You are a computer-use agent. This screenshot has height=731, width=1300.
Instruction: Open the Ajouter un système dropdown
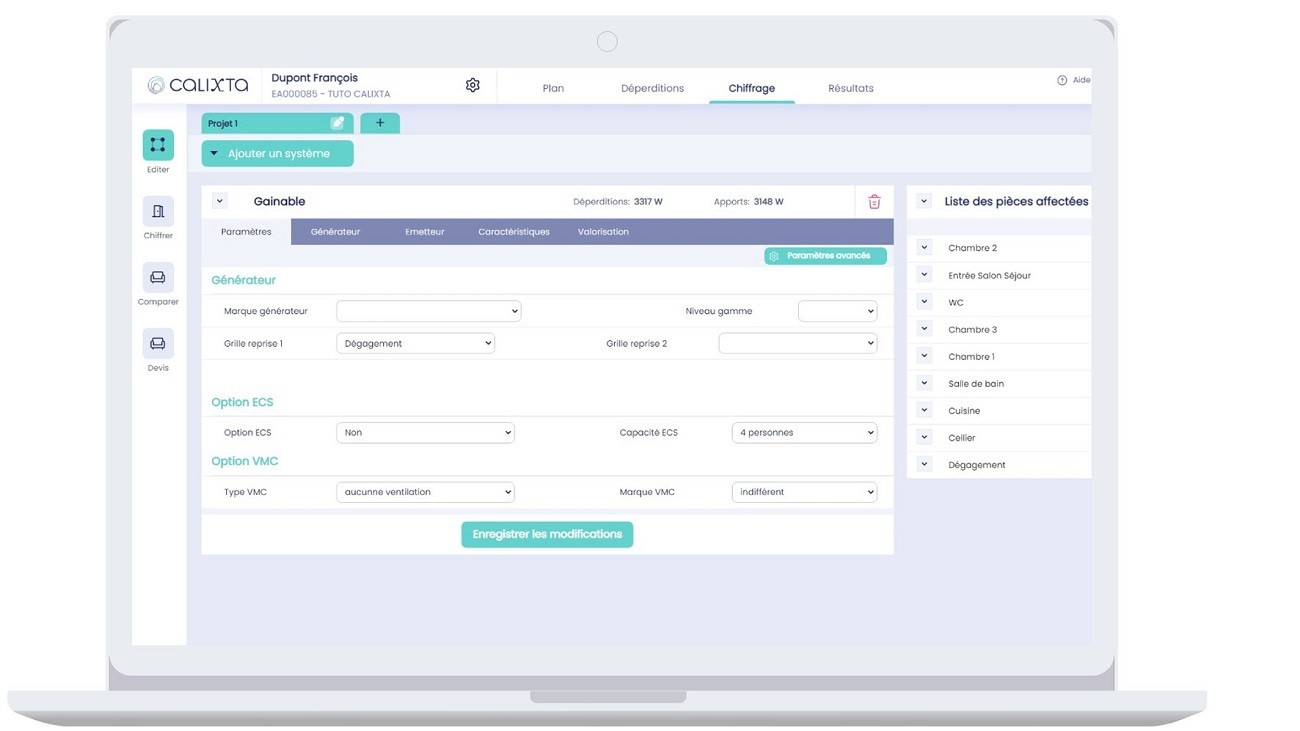[x=277, y=153]
